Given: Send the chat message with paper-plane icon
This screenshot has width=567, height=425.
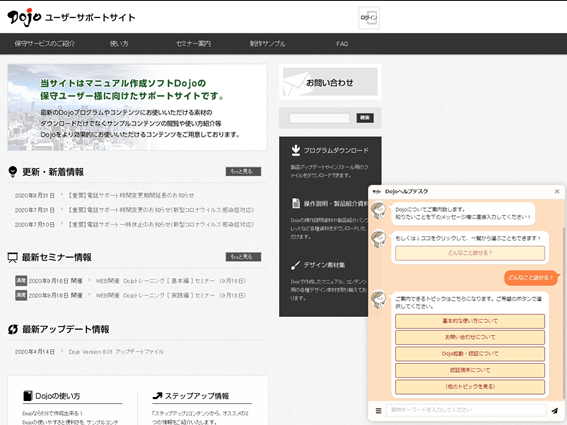Looking at the screenshot, I should point(555,411).
